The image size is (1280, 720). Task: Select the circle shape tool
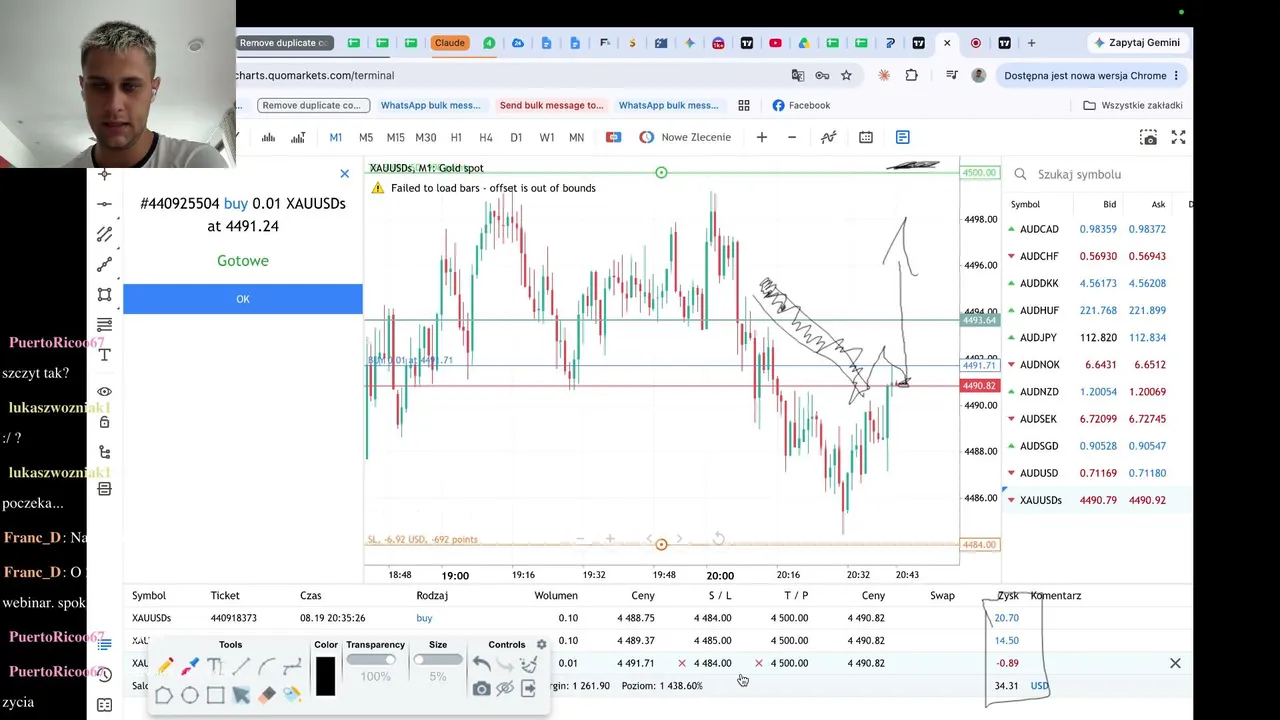coord(190,694)
